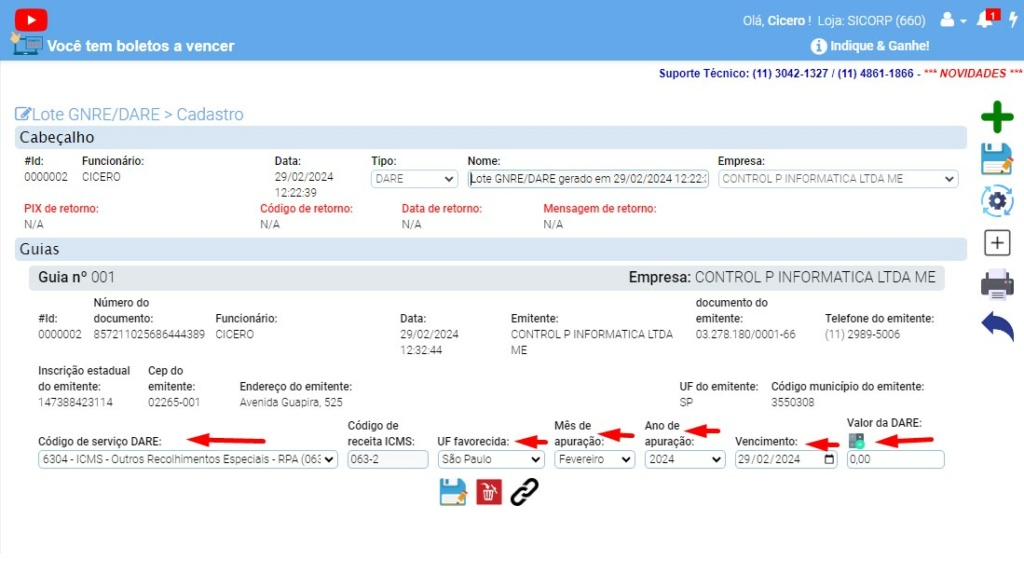This screenshot has height=574, width=1024.
Task: Click the Valor da DARE amount field
Action: point(895,460)
